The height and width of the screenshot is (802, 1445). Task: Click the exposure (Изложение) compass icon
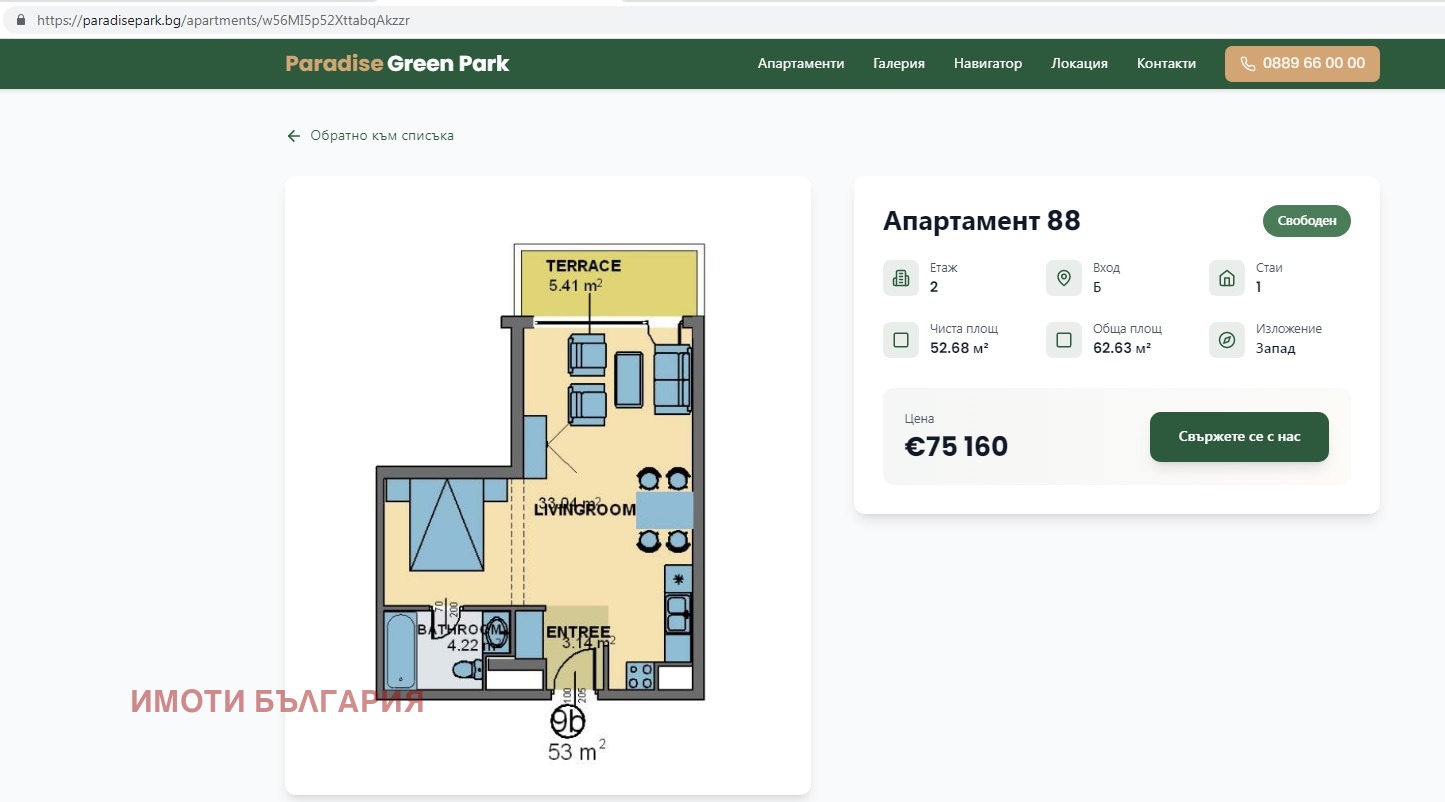pyautogui.click(x=1226, y=339)
